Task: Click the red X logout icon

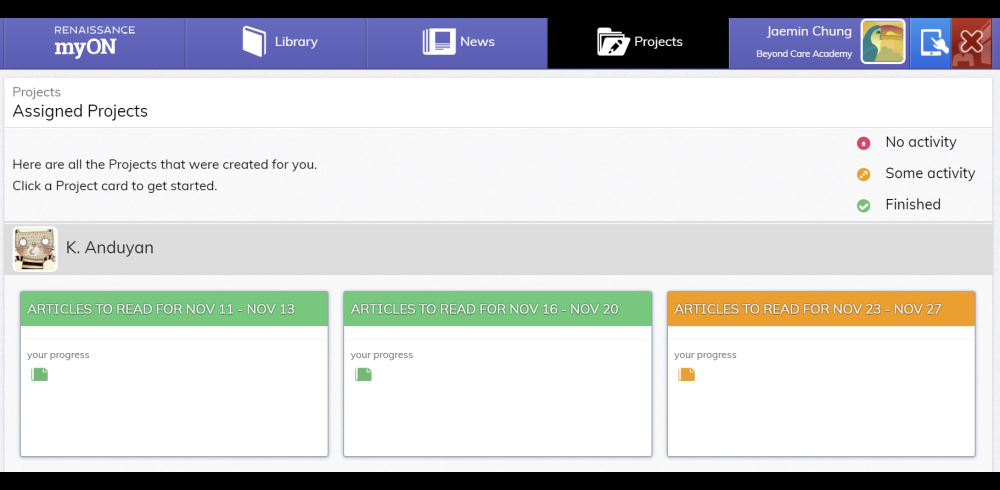Action: tap(971, 43)
